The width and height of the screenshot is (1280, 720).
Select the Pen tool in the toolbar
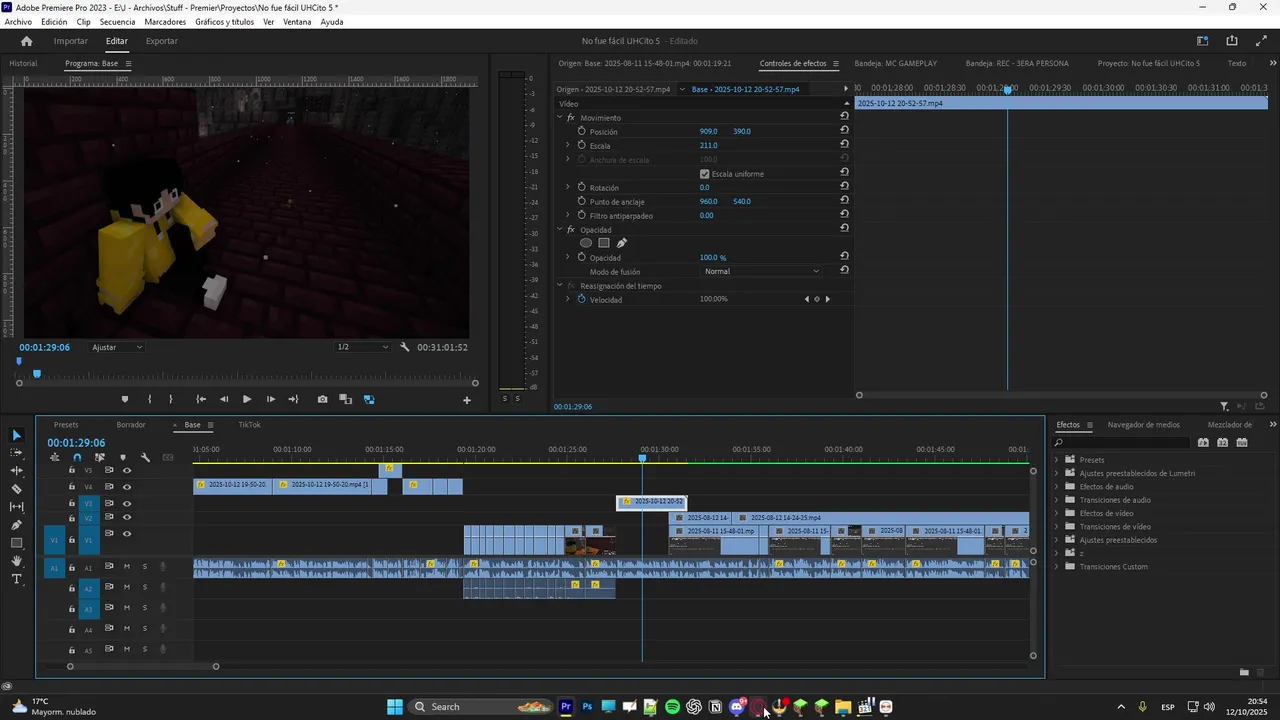tap(16, 525)
